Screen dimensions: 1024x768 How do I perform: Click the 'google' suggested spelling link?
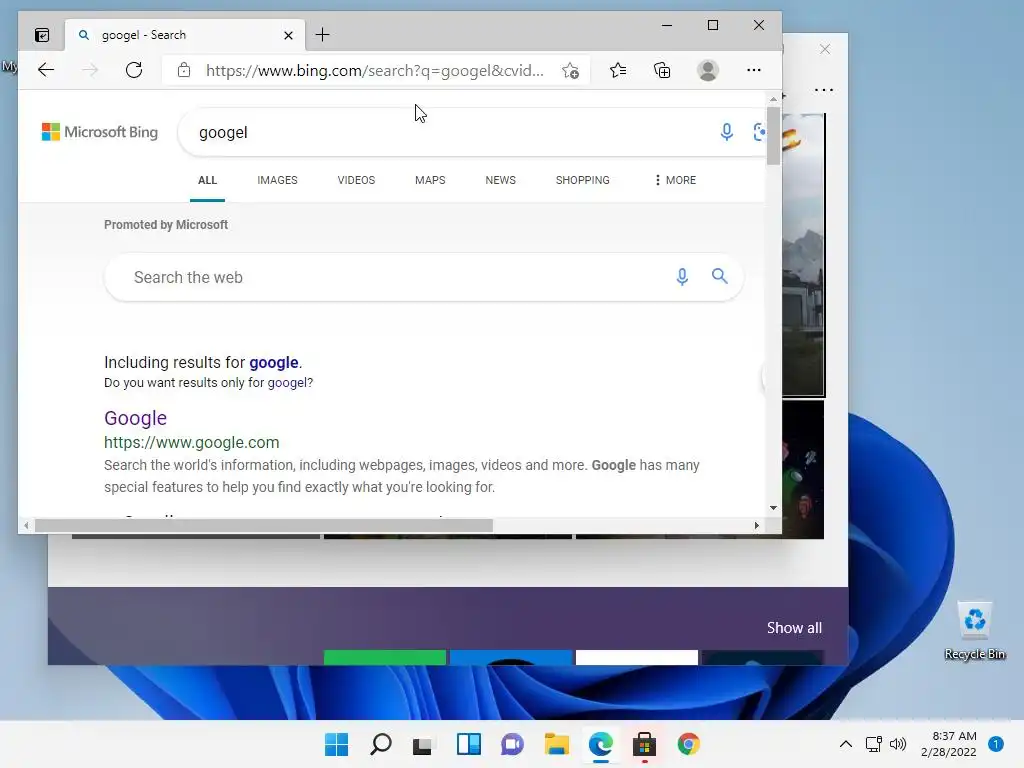[274, 362]
